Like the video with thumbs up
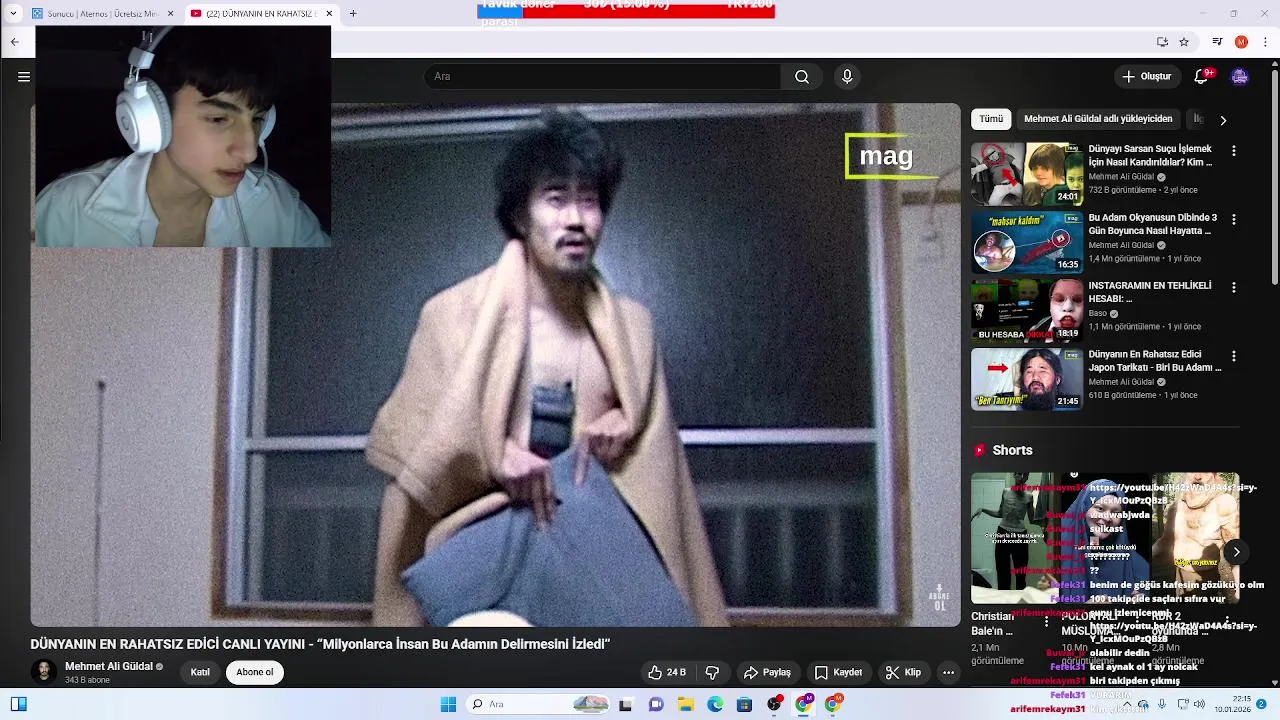 (666, 673)
